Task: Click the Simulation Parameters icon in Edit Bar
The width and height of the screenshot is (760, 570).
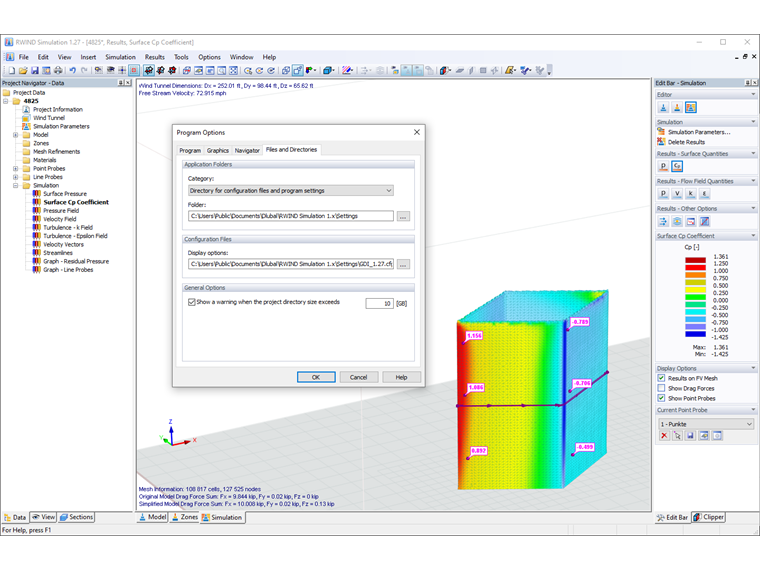Action: [x=661, y=131]
